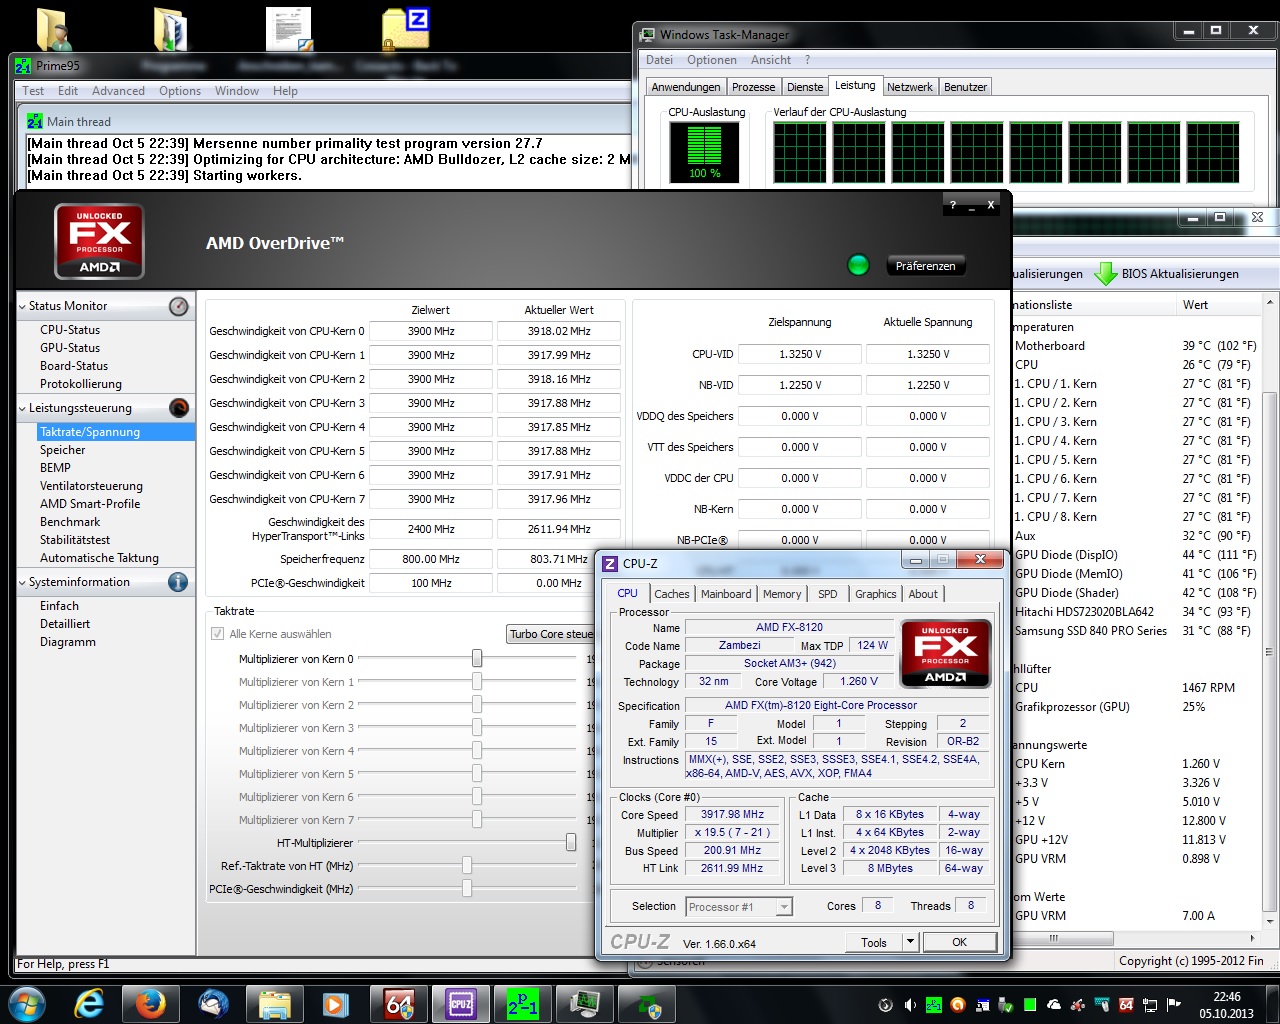Select Speicher in the sidebar
This screenshot has width=1280, height=1024.
pos(62,450)
